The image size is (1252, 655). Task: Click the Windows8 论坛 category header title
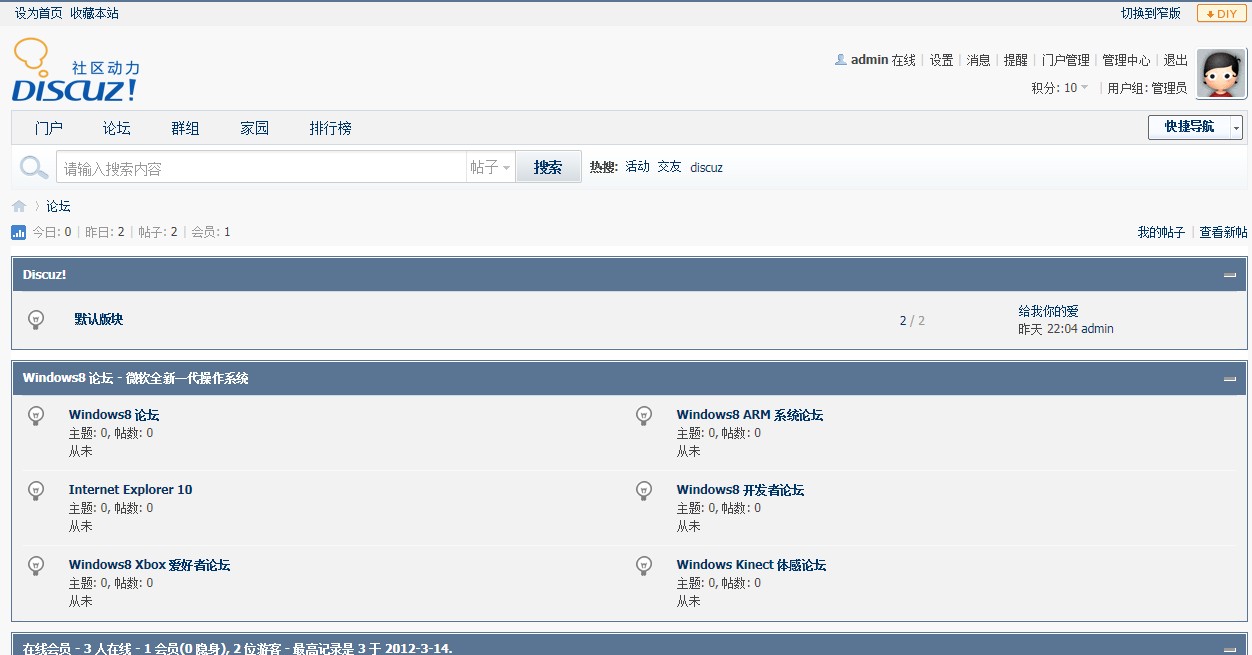[136, 379]
